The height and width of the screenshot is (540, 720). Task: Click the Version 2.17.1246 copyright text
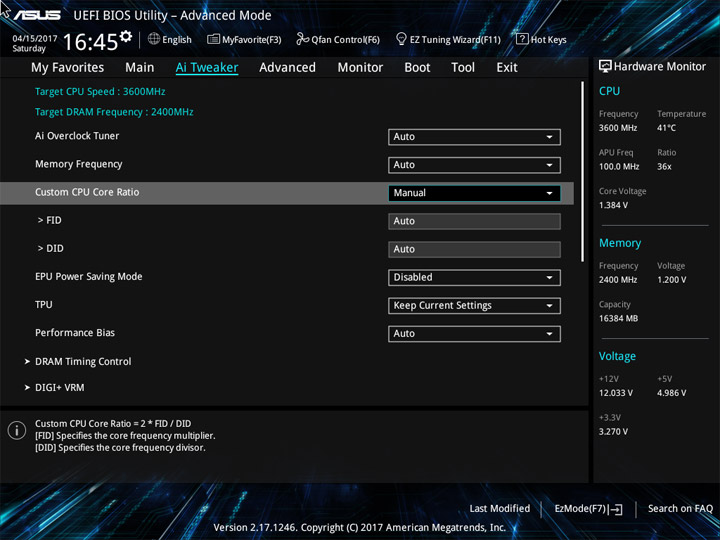coord(360,527)
